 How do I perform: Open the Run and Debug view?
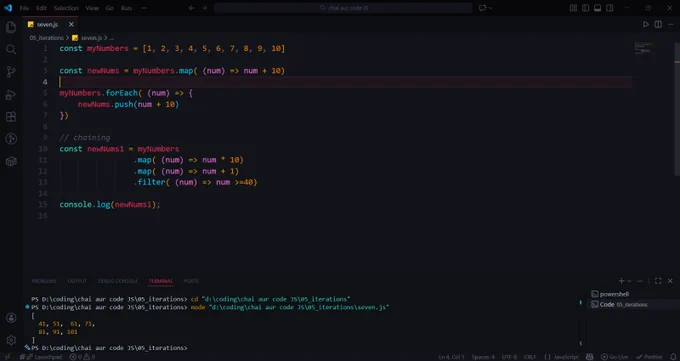pos(11,95)
